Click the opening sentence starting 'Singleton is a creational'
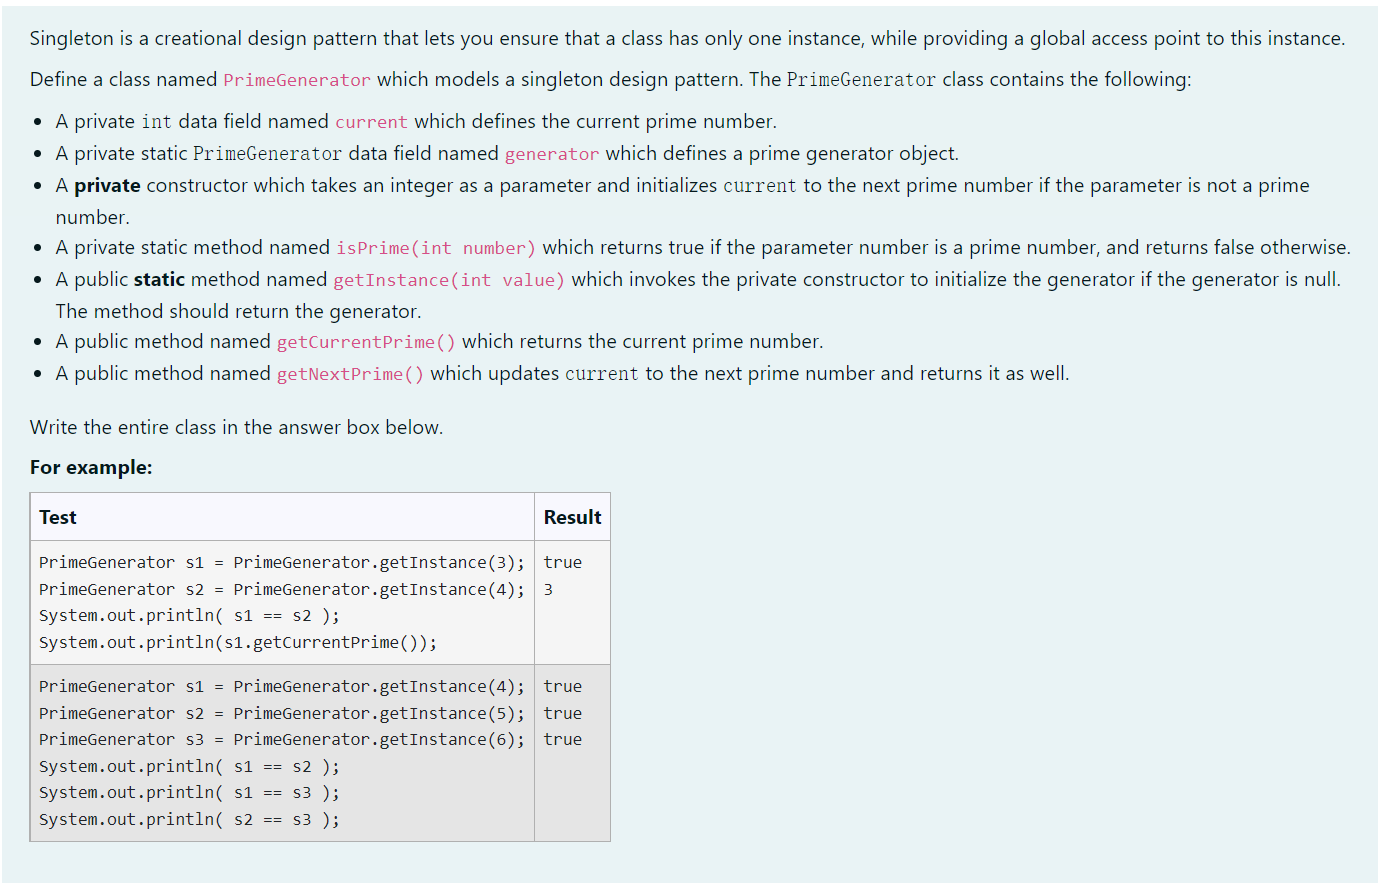Image resolution: width=1386 pixels, height=883 pixels. pos(687,38)
